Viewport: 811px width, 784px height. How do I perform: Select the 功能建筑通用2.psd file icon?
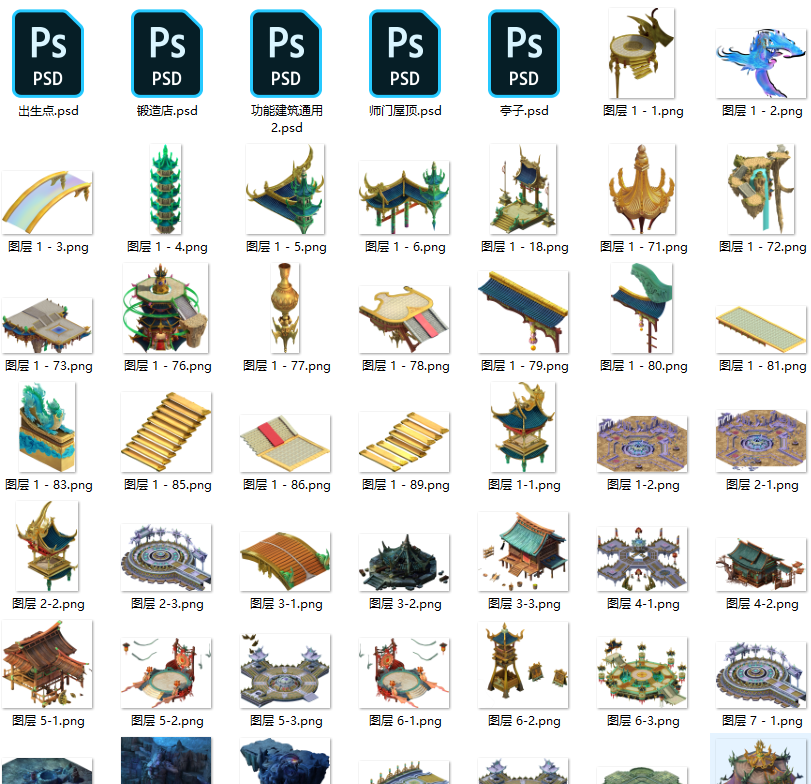pyautogui.click(x=286, y=54)
